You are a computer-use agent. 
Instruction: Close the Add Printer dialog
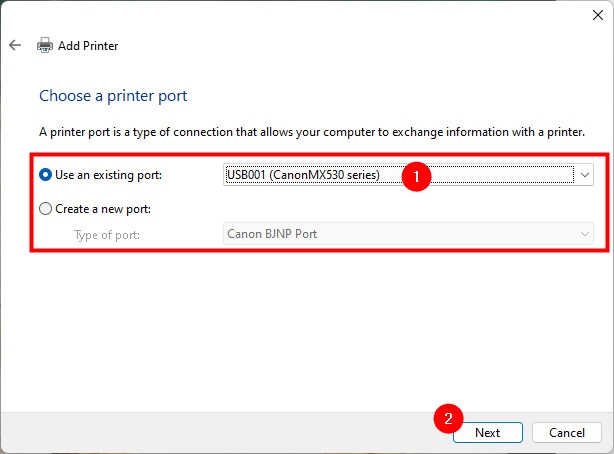pos(598,15)
